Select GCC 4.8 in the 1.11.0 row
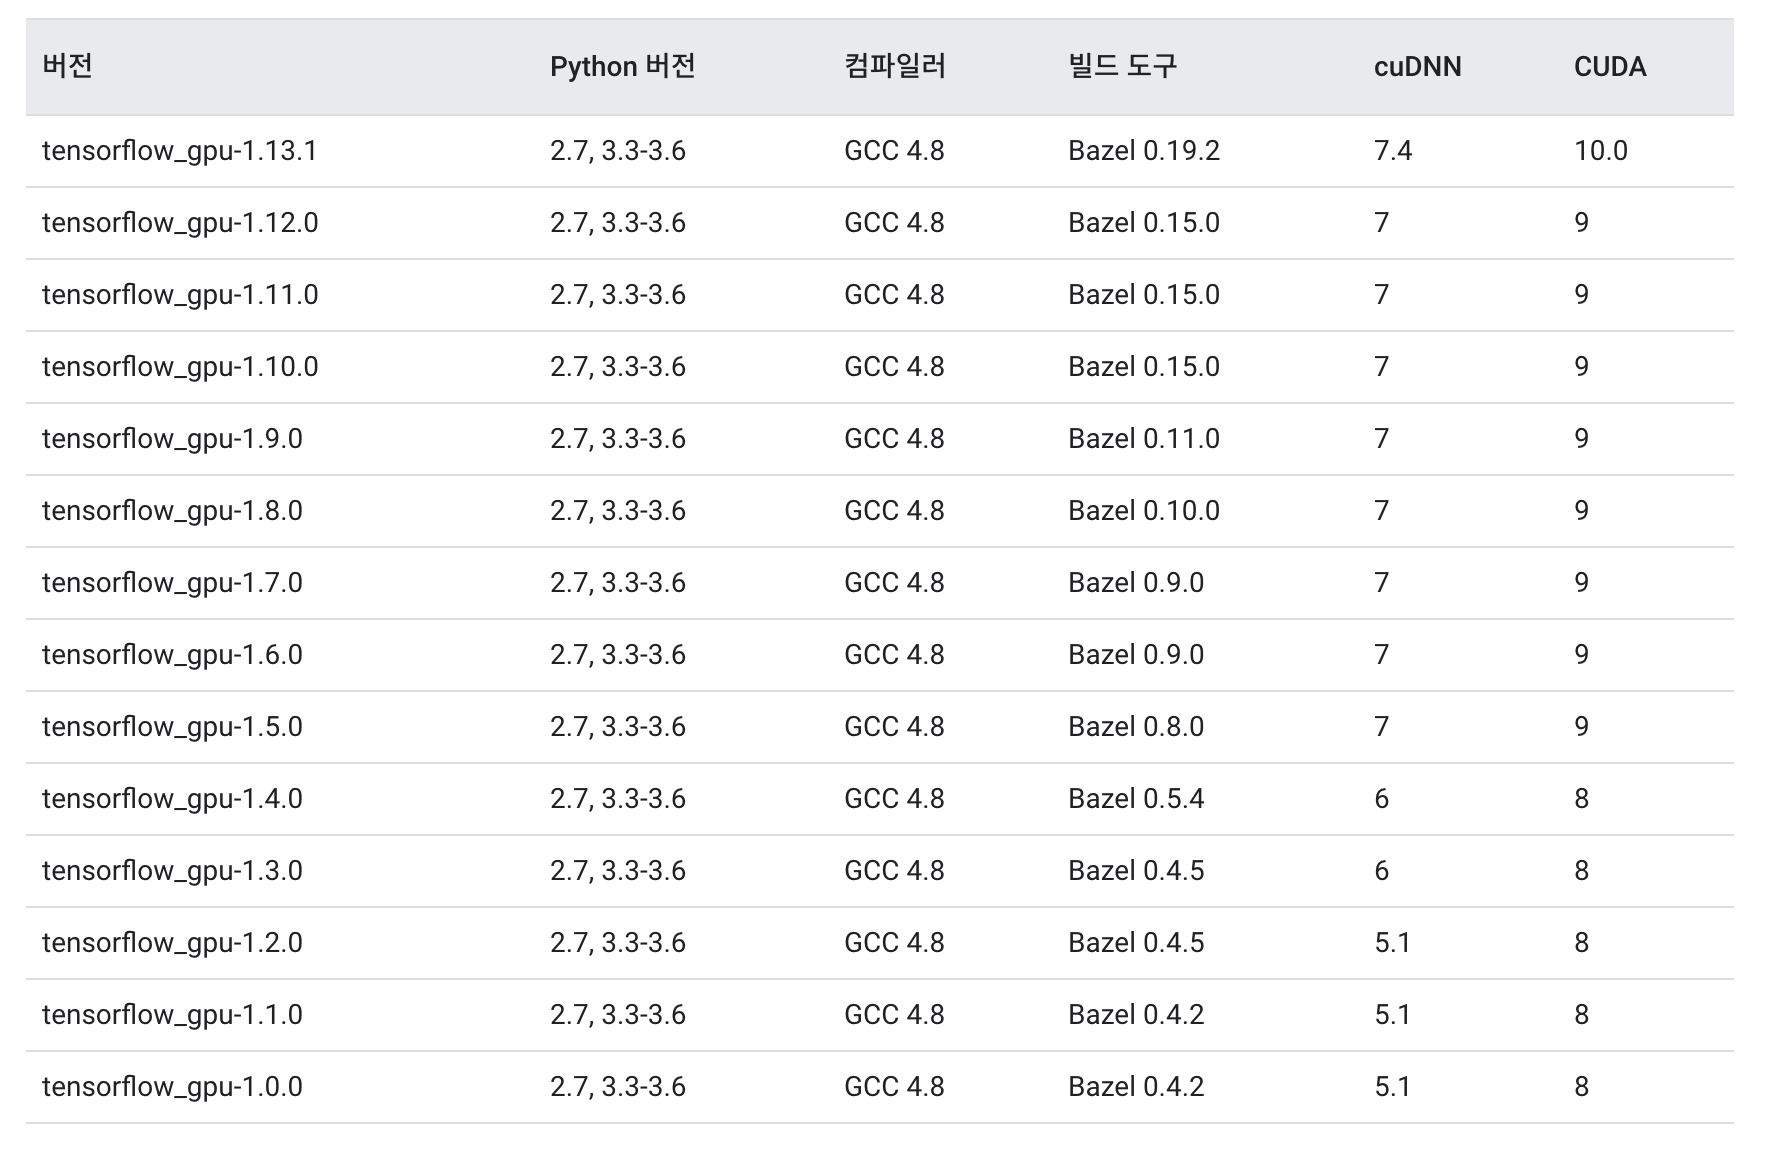The height and width of the screenshot is (1156, 1768). point(894,295)
